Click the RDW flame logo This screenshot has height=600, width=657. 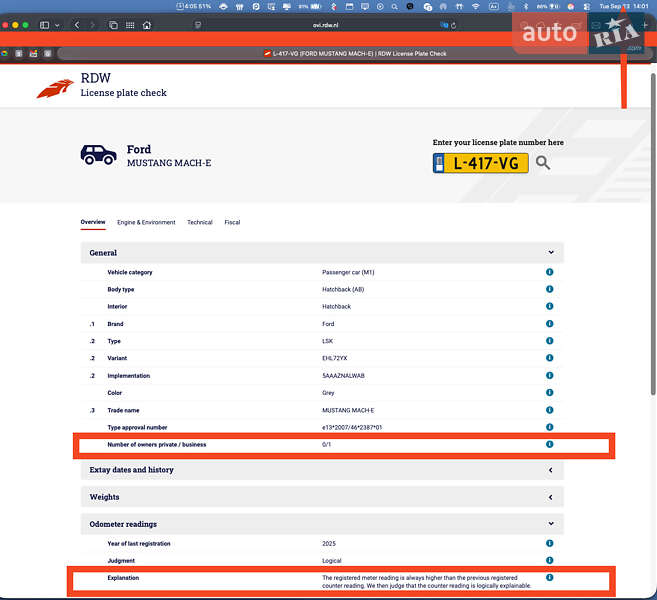point(55,88)
